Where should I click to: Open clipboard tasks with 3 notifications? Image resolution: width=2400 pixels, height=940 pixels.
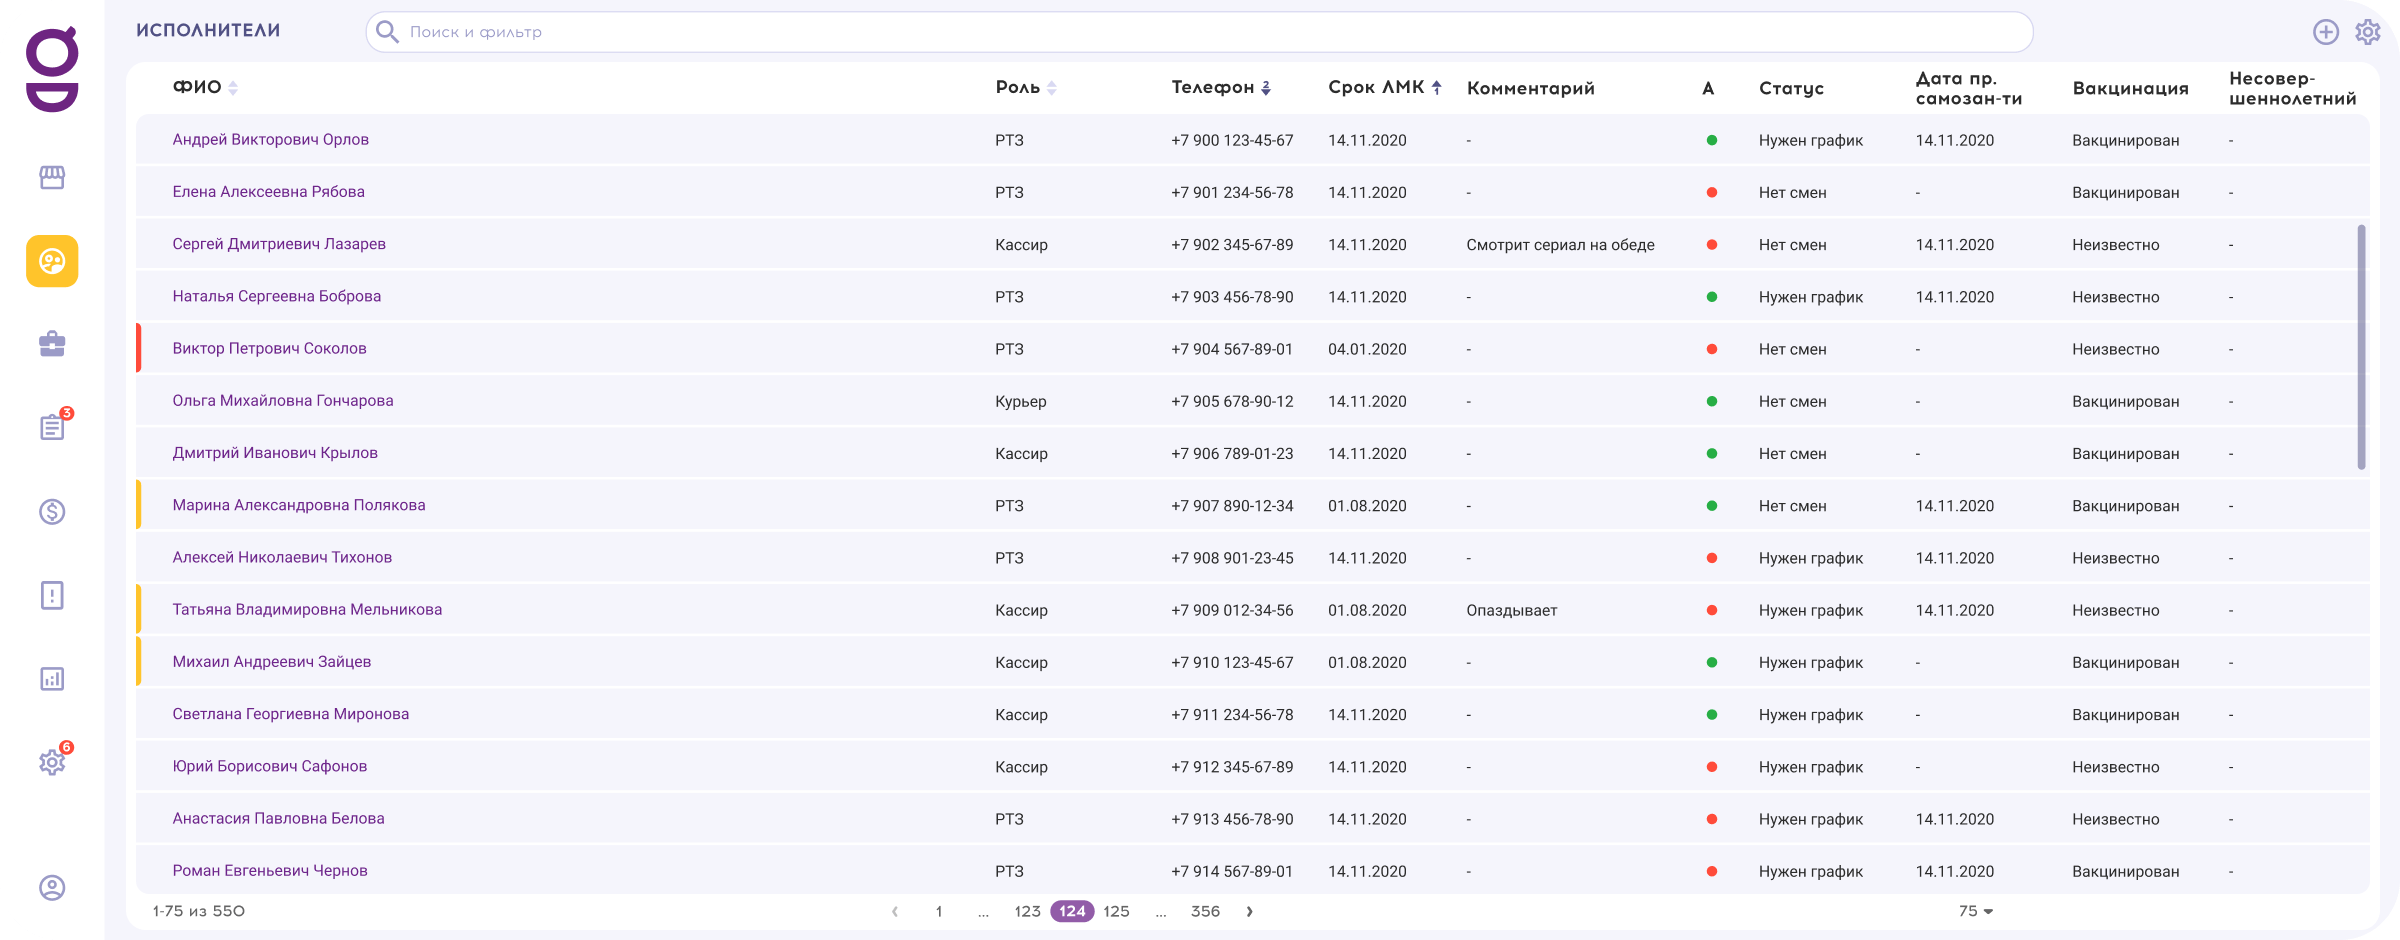coord(52,428)
